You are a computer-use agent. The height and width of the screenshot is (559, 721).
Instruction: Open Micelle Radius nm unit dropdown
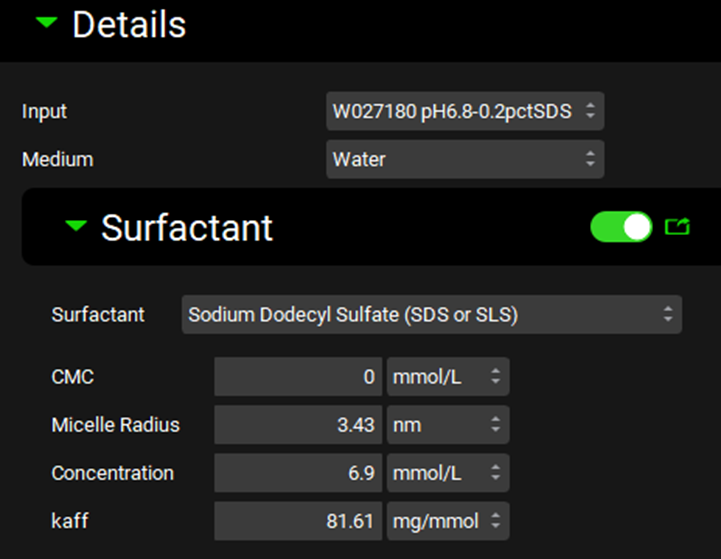[447, 425]
